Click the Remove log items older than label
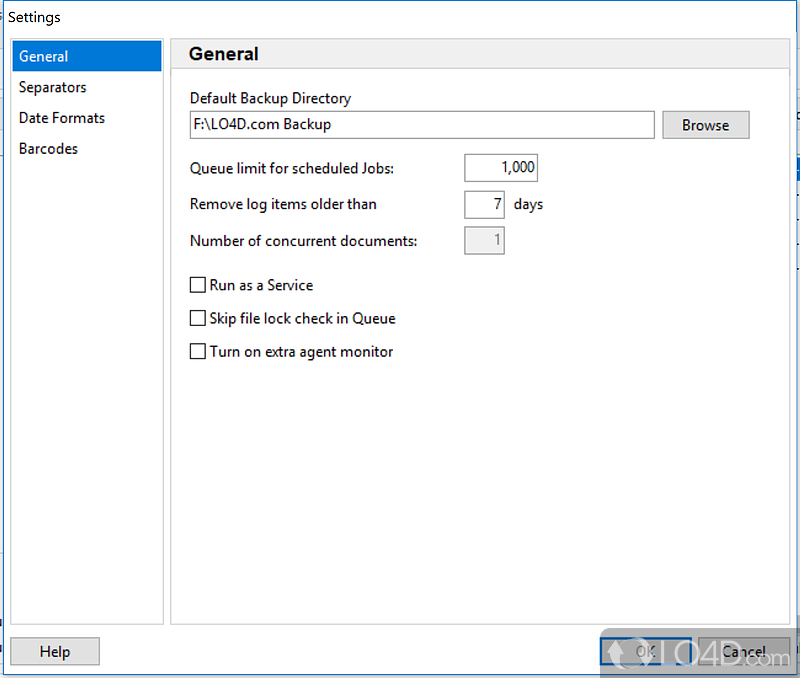This screenshot has width=800, height=678. [283, 204]
